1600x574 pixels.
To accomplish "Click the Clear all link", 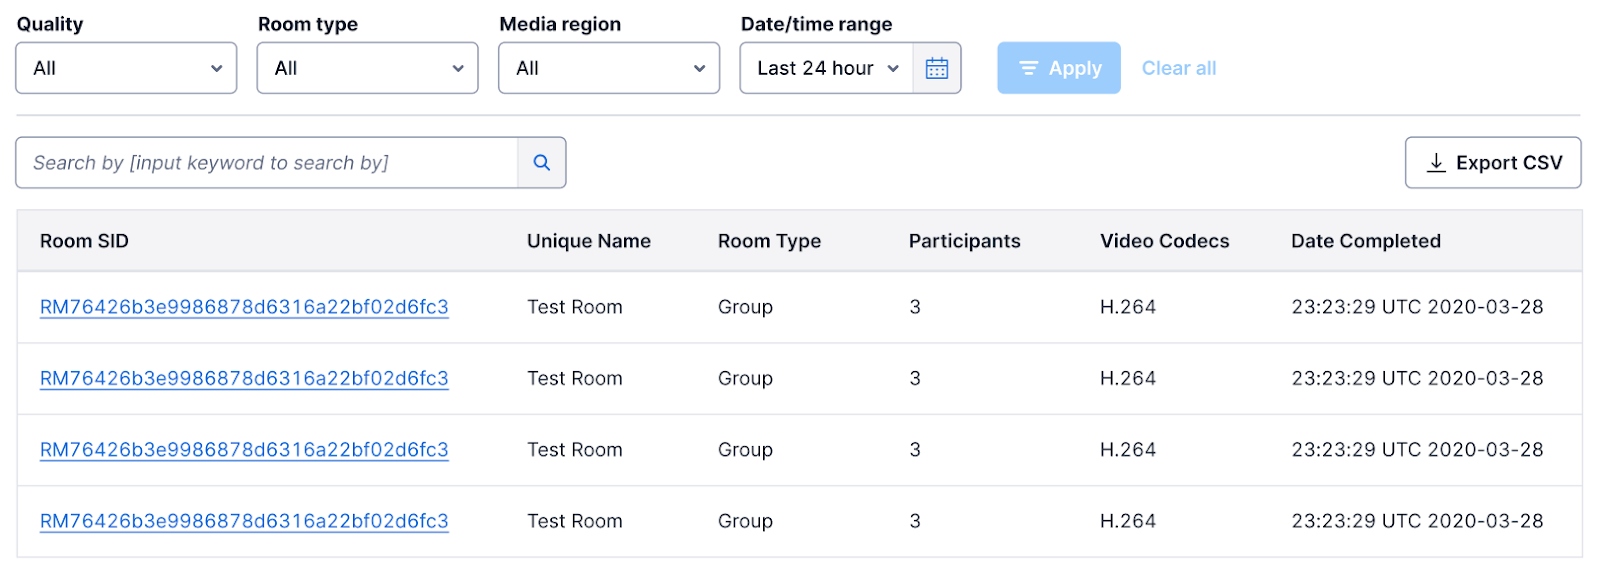I will click(1179, 68).
